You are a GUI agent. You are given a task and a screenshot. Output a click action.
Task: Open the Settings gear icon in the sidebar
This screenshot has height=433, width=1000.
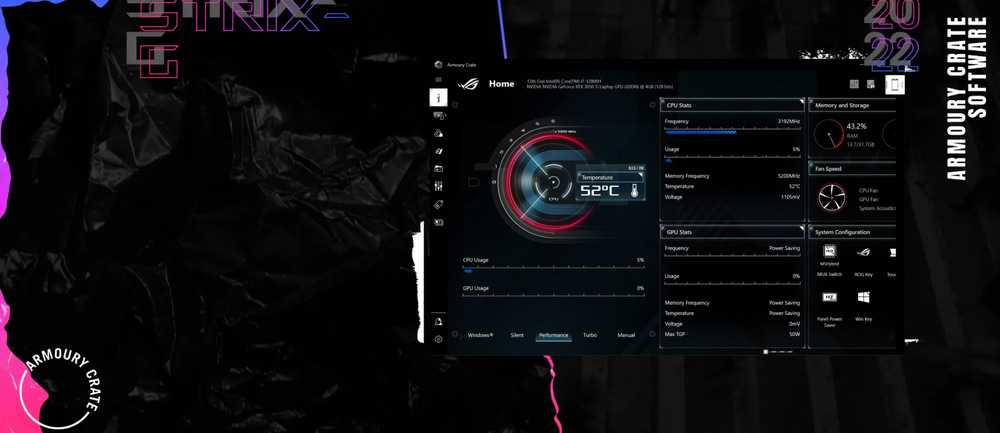pyautogui.click(x=438, y=339)
